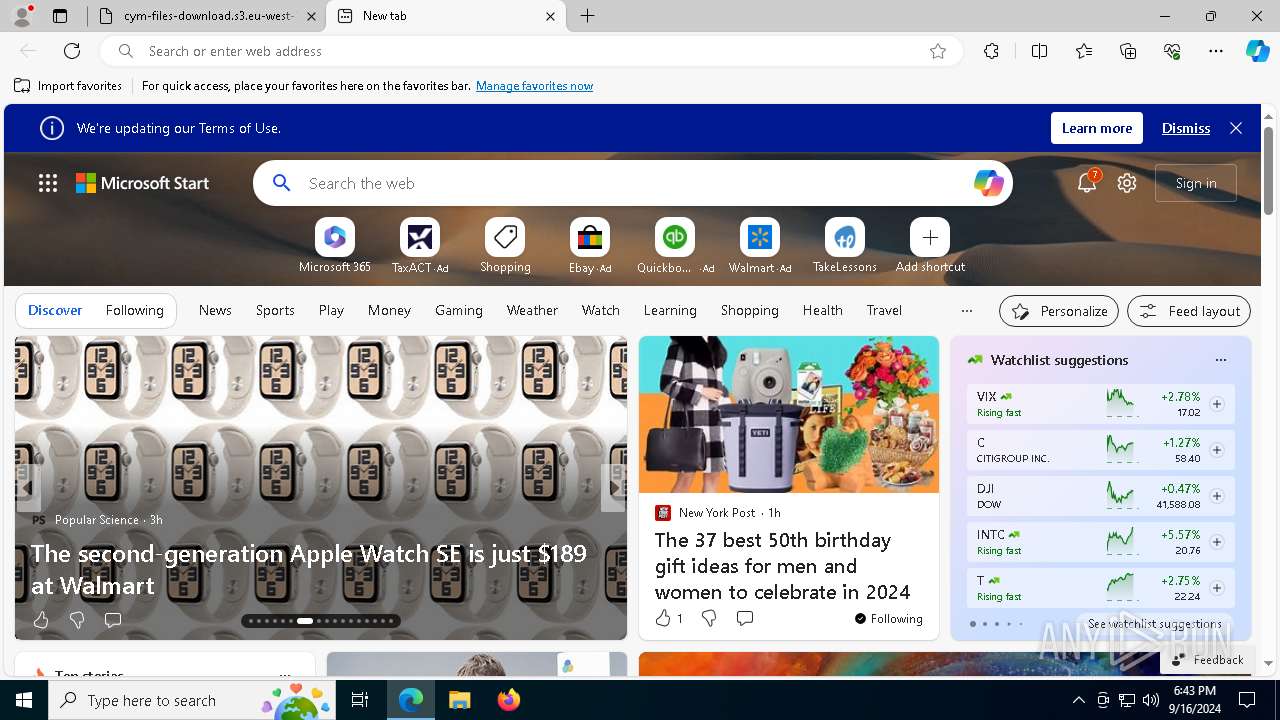Image resolution: width=1280 pixels, height=720 pixels.
Task: Sign in to Microsoft Start
Action: (x=1196, y=183)
